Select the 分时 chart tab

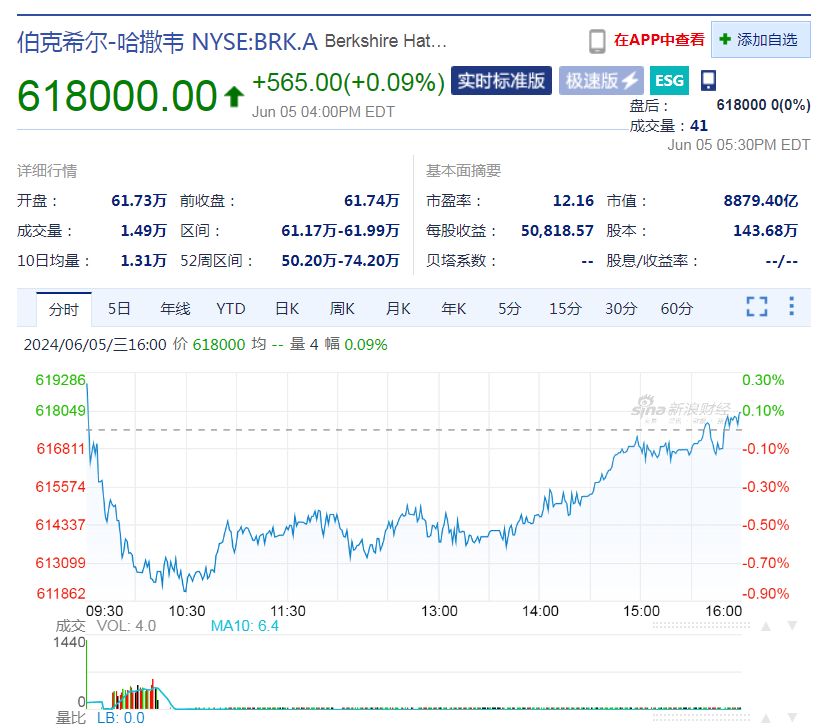pos(64,309)
